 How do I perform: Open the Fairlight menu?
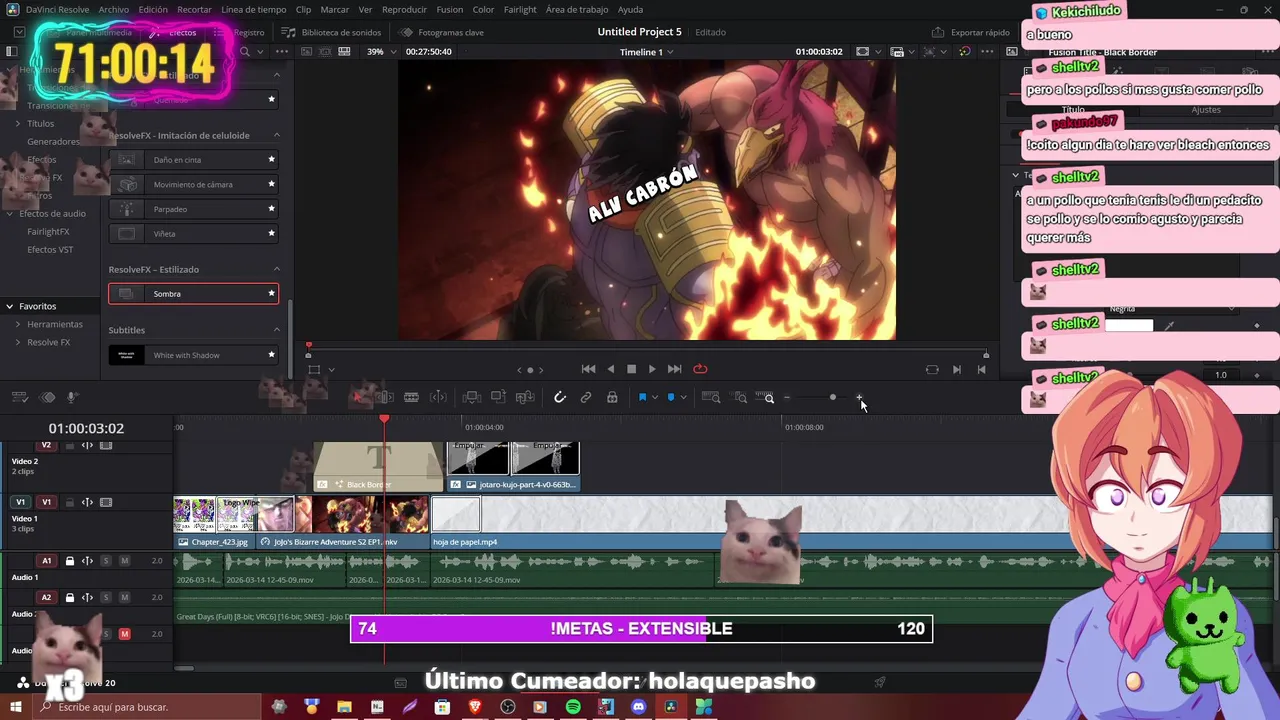520,9
